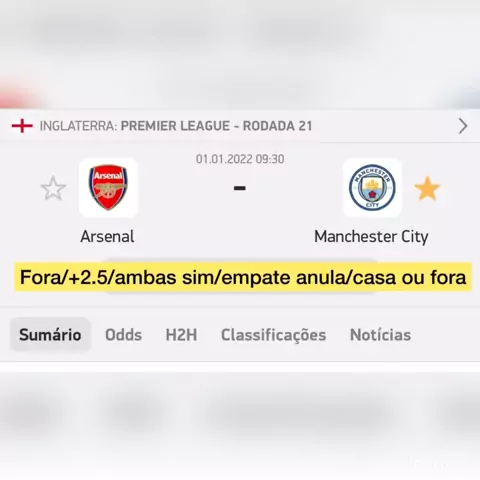Image resolution: width=480 pixels, height=480 pixels.
Task: Unfavorite Manchester City via gold star
Action: [427, 188]
